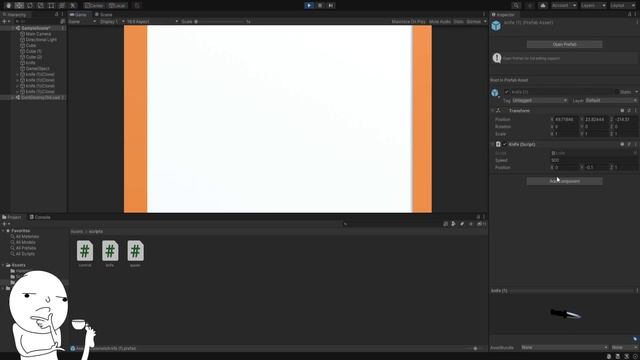Select the Scale tool in toolbar
Image resolution: width=640 pixels, height=360 pixels.
click(x=40, y=6)
